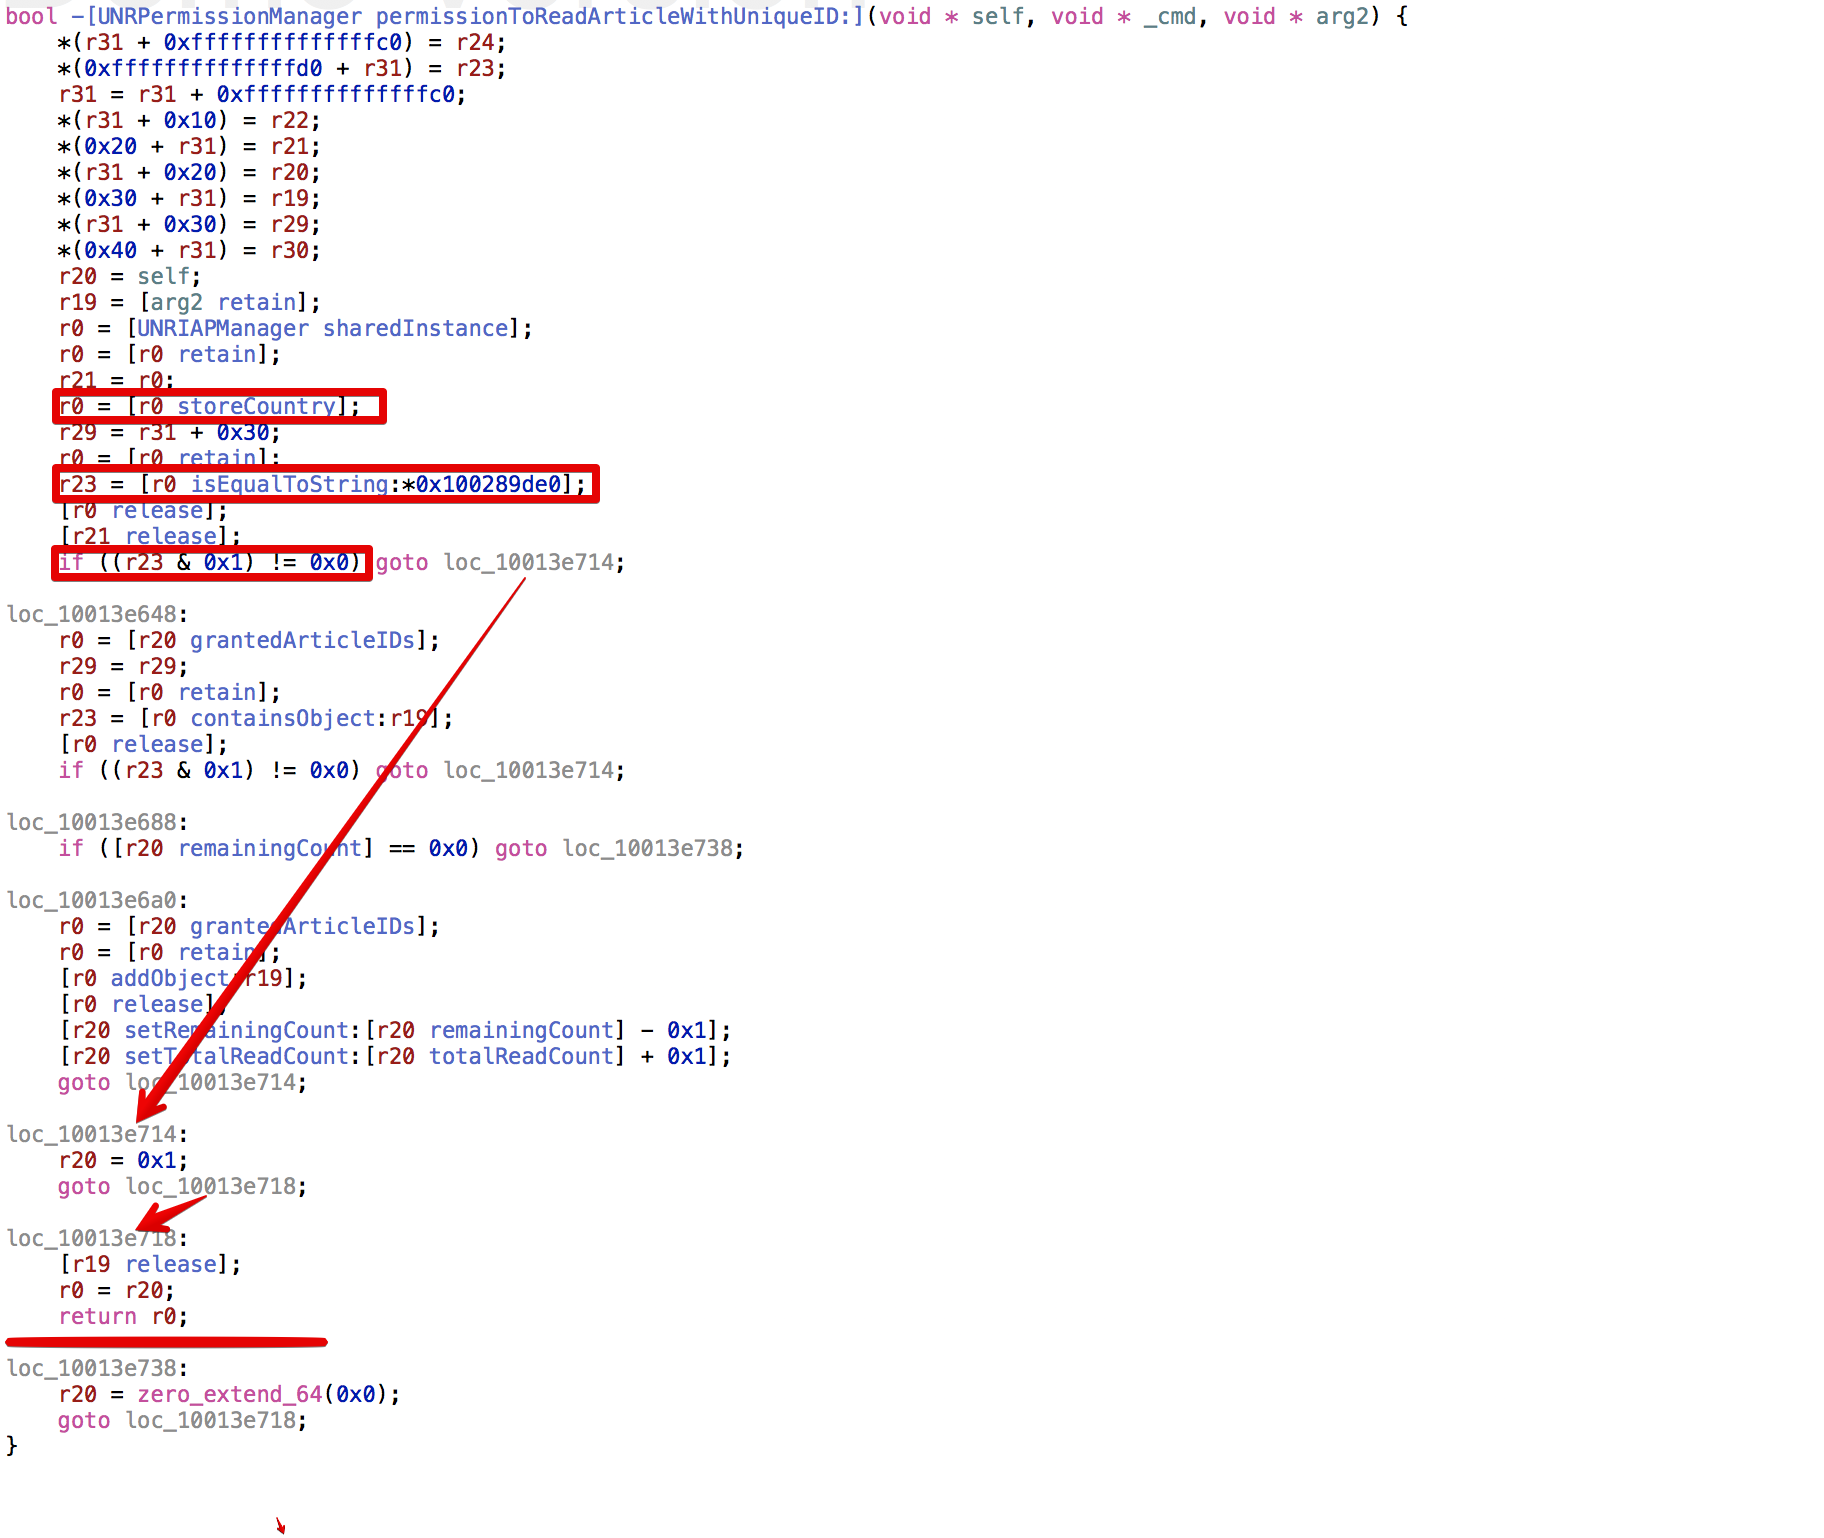Click the totalReadCount getter call
The height and width of the screenshot is (1538, 1824).
pyautogui.click(x=520, y=1056)
